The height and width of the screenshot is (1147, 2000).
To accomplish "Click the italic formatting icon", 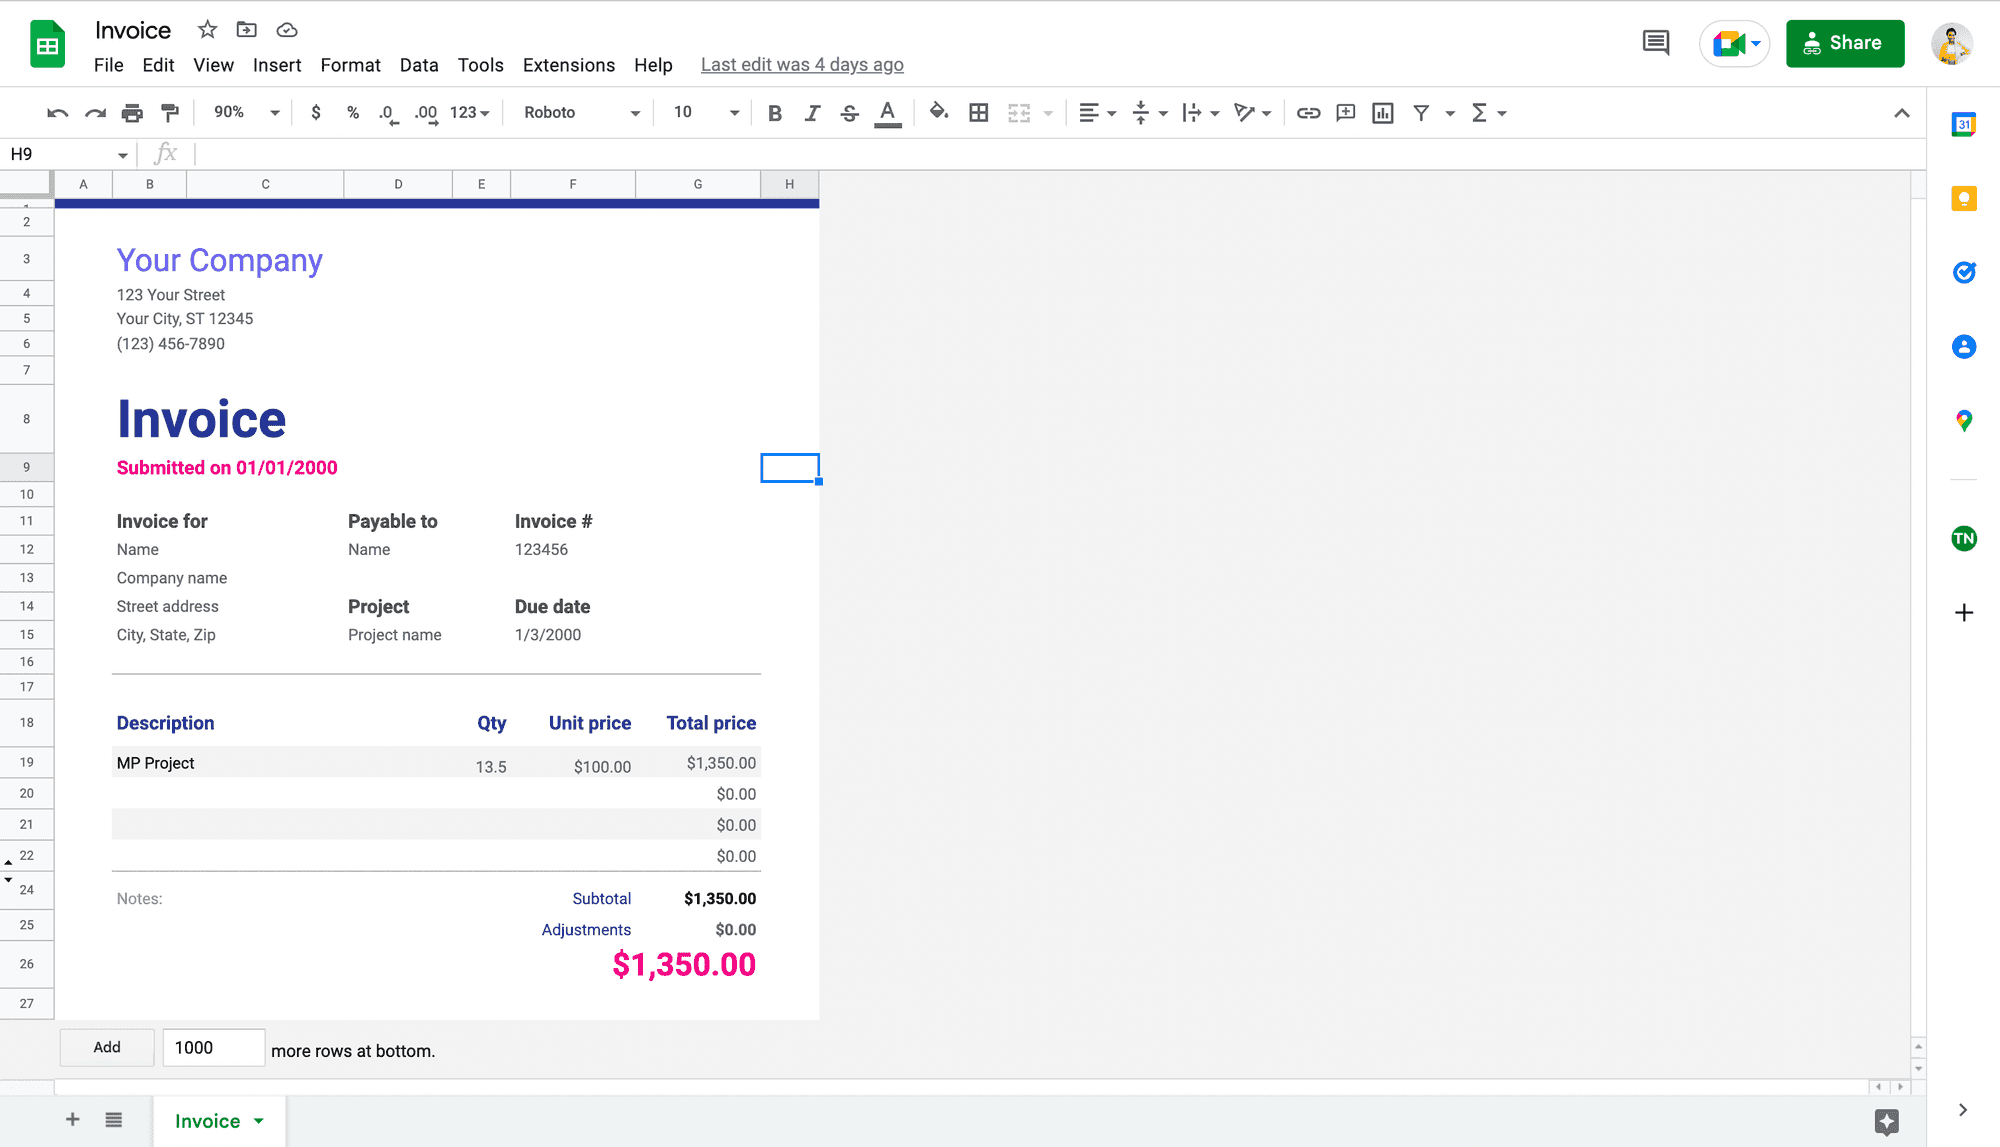I will click(812, 111).
